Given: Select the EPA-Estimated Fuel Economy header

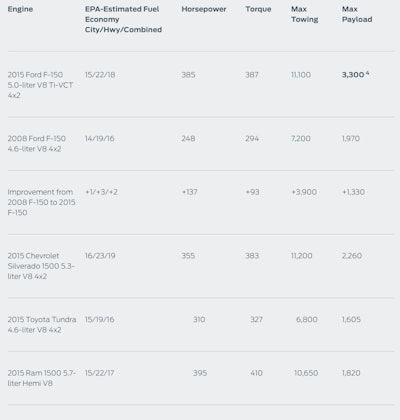Looking at the screenshot, I should pos(123,19).
